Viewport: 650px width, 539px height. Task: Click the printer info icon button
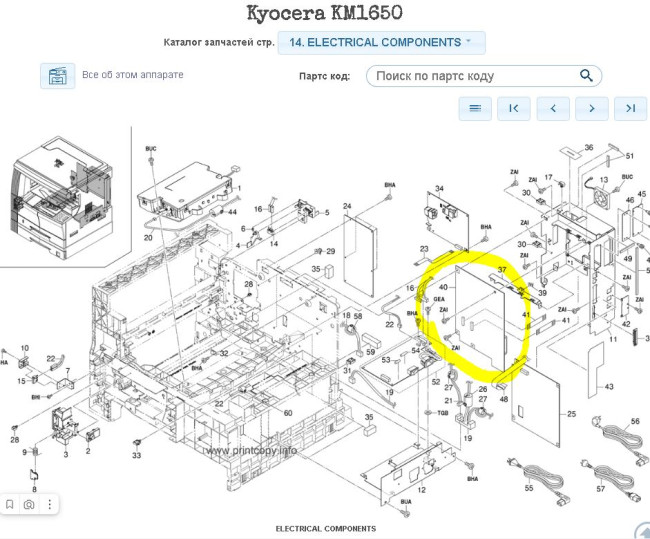point(58,76)
